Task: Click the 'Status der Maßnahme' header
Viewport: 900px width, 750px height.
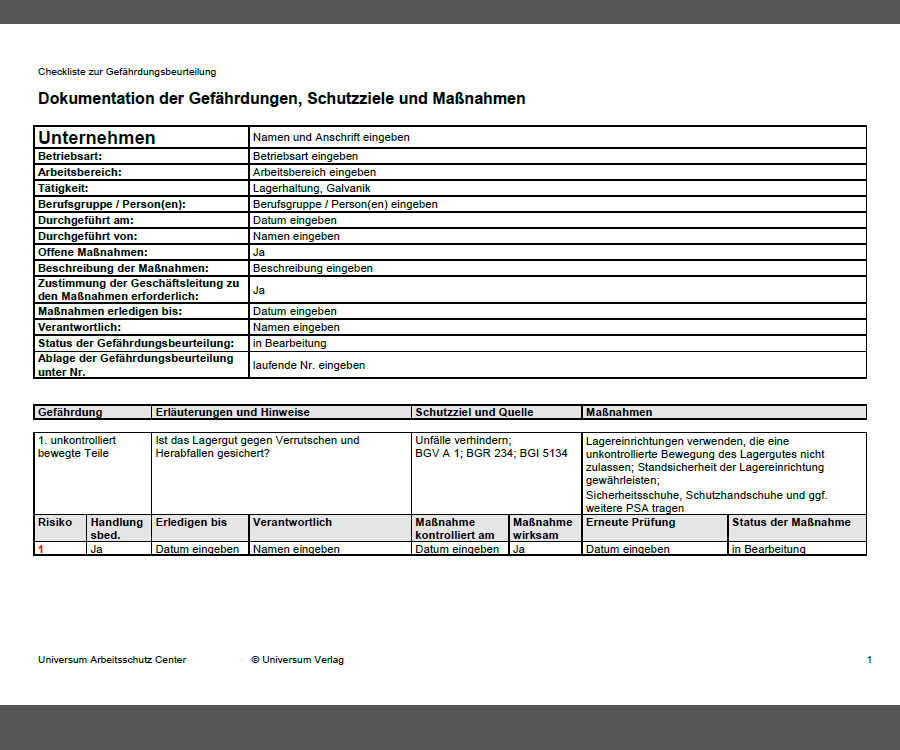Action: (x=797, y=528)
